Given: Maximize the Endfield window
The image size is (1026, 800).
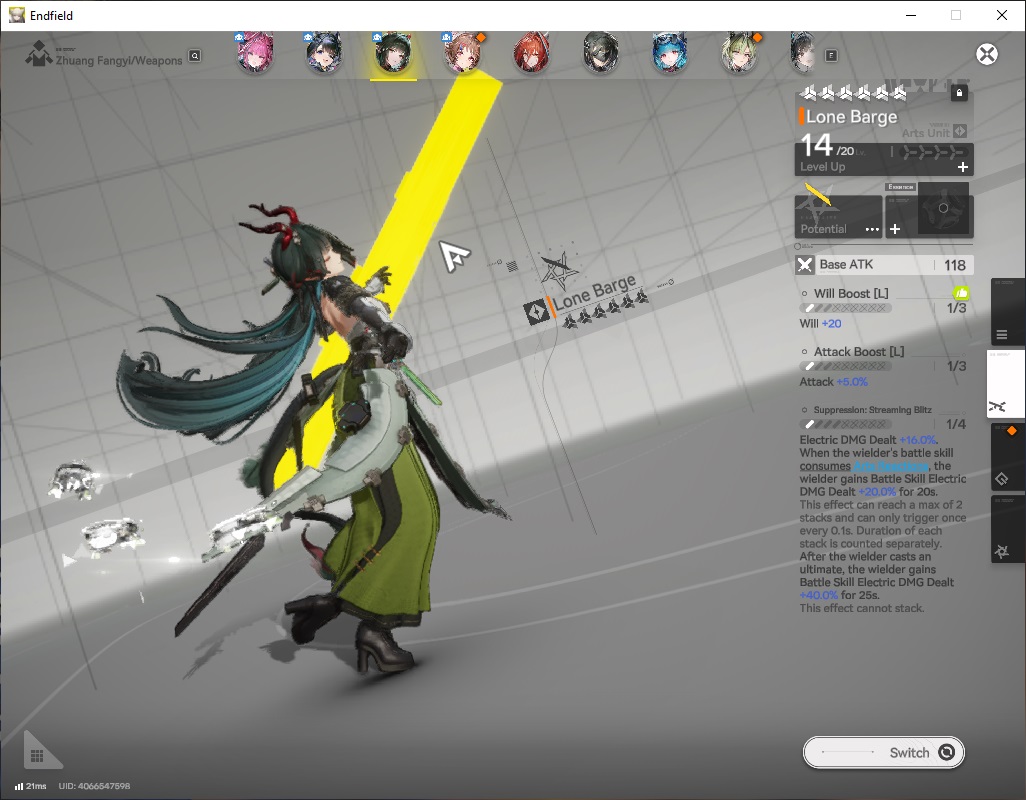Looking at the screenshot, I should [x=956, y=15].
